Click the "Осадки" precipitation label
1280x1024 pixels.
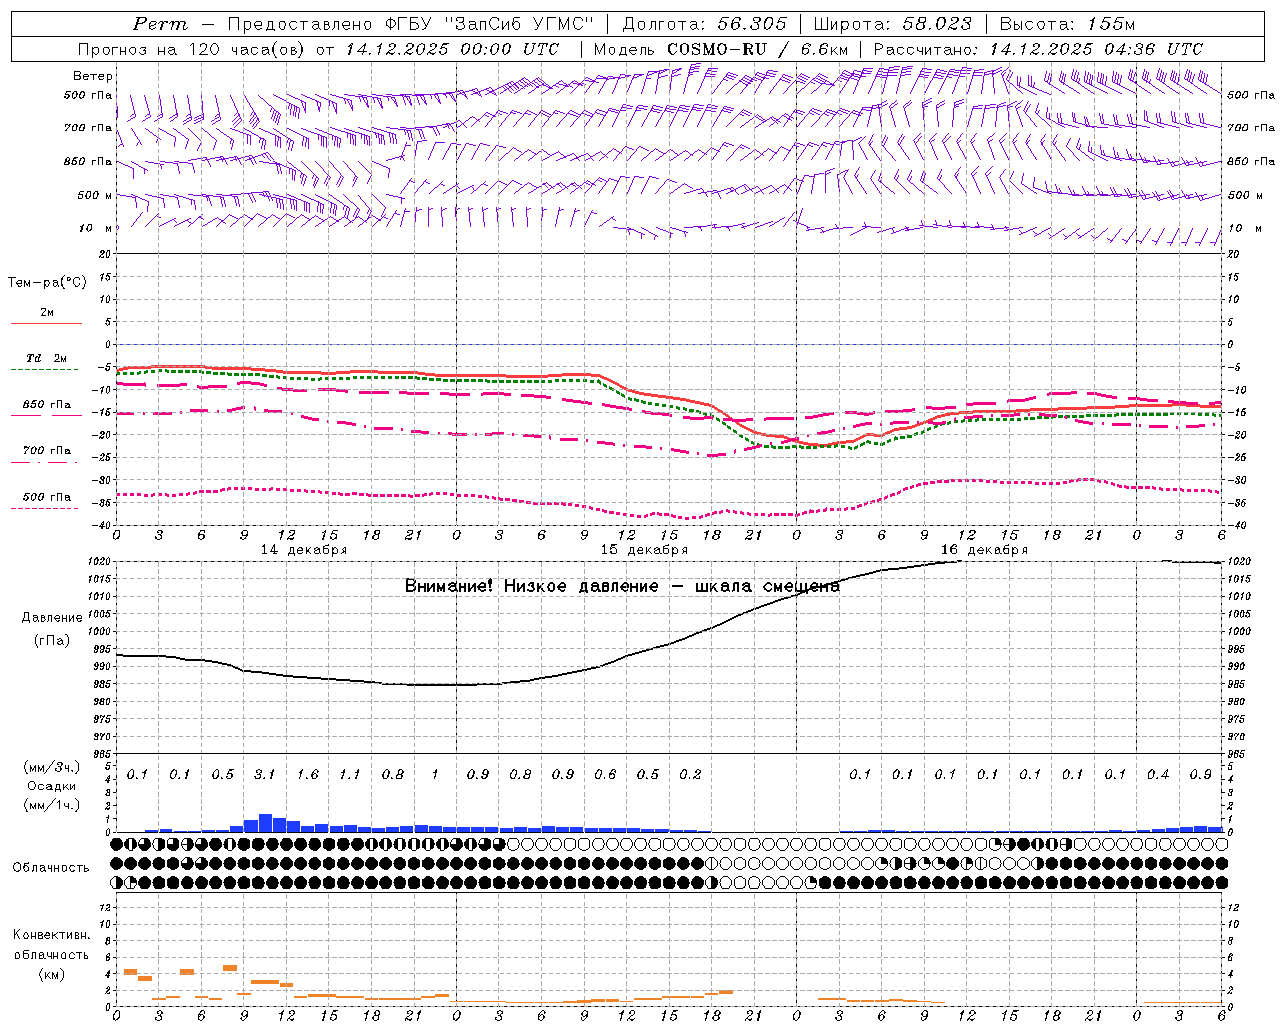click(x=52, y=786)
